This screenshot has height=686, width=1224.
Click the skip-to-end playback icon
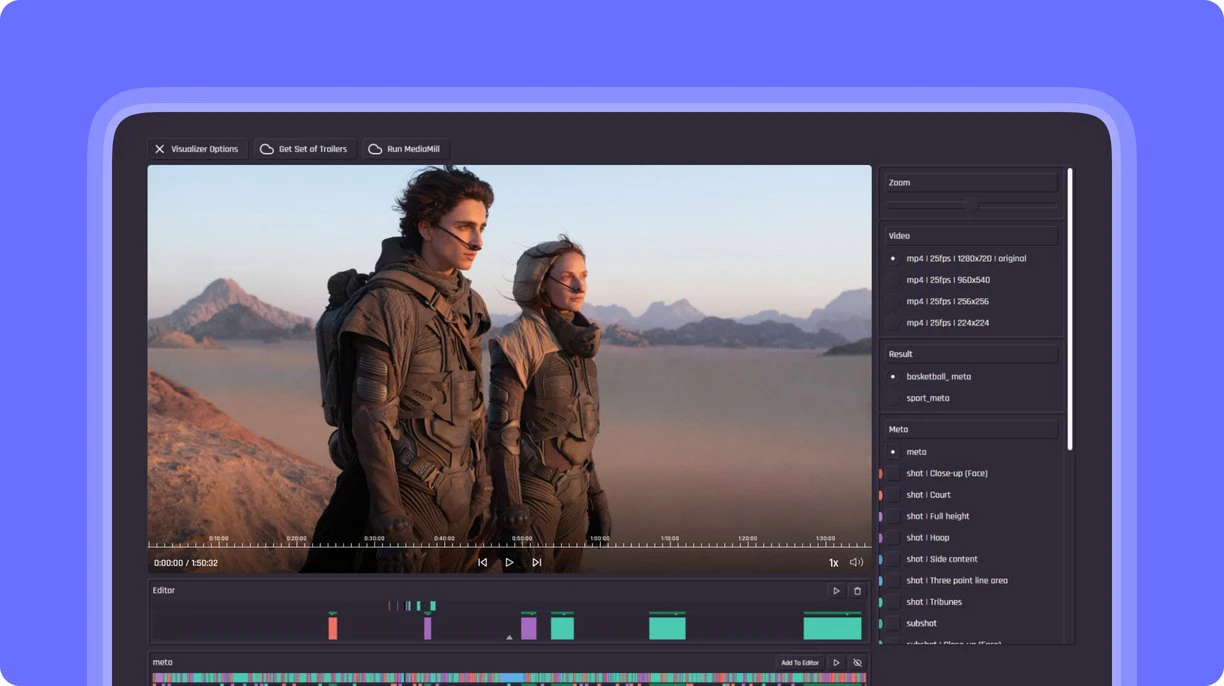[537, 562]
